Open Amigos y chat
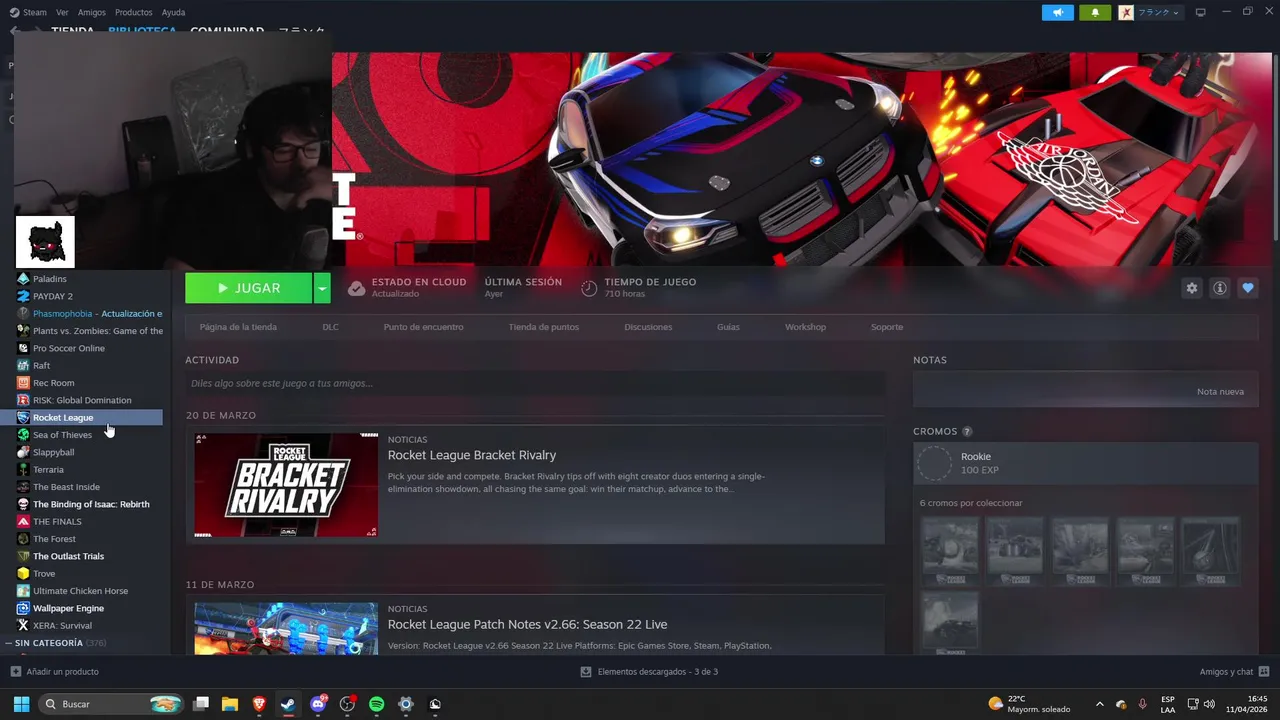The height and width of the screenshot is (720, 1280). click(x=1226, y=672)
